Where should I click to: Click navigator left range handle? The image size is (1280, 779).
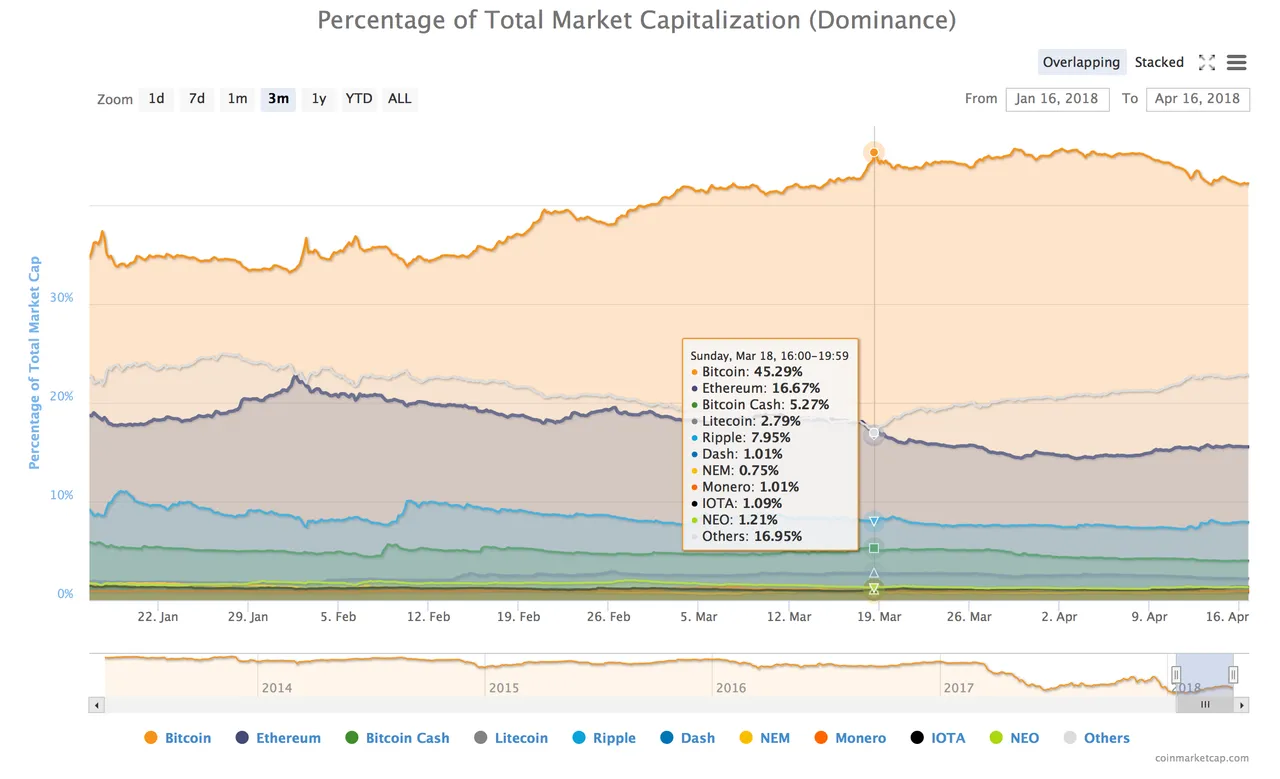click(x=1177, y=675)
